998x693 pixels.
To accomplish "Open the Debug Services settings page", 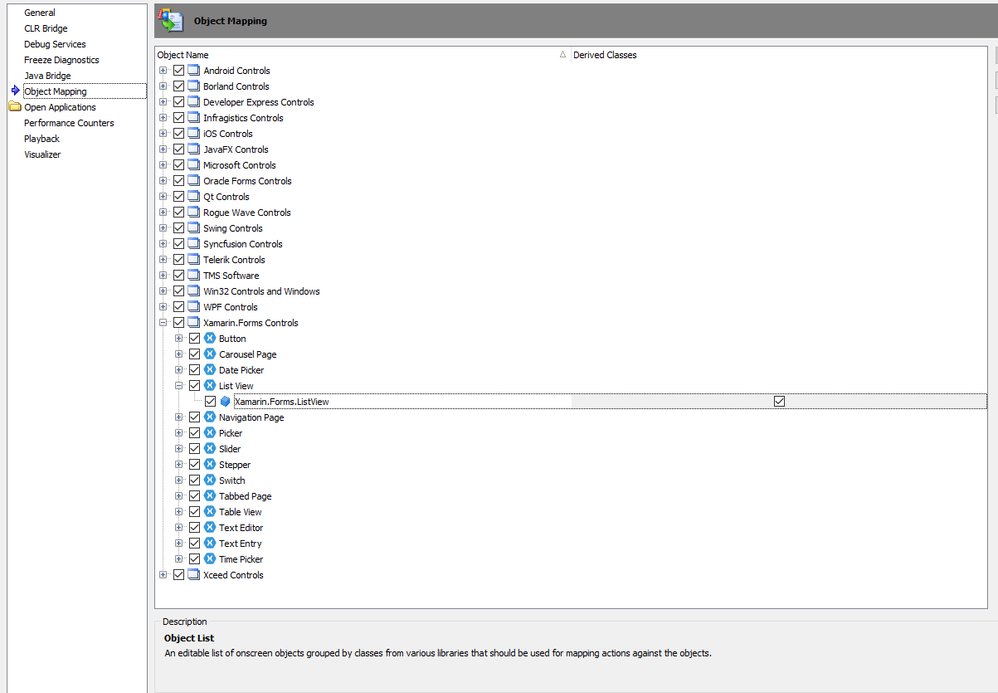I will pyautogui.click(x=55, y=44).
